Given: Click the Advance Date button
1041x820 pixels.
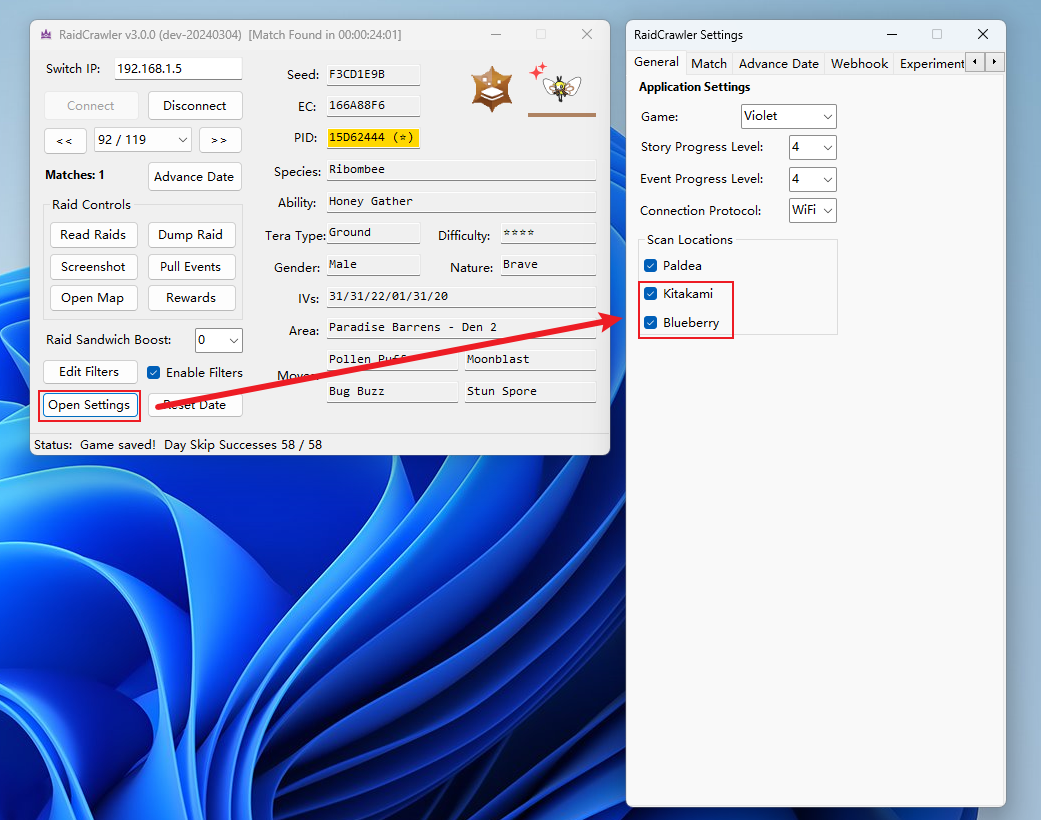Looking at the screenshot, I should click(194, 176).
